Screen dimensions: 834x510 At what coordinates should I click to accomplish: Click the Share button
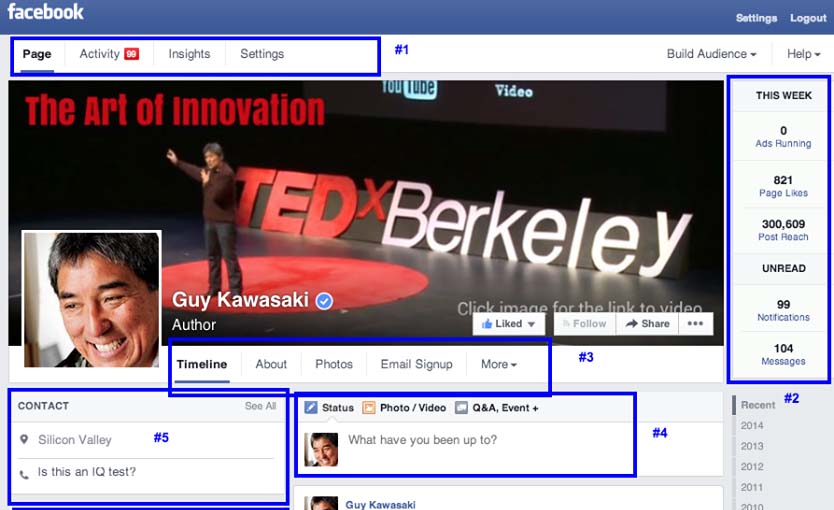(647, 323)
